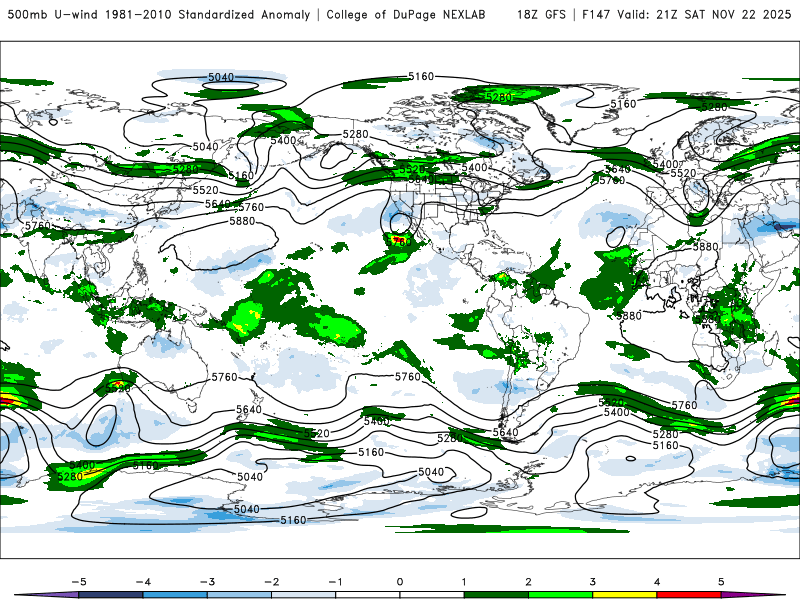Select the red 4 to 5 colorbar segment

point(689,595)
